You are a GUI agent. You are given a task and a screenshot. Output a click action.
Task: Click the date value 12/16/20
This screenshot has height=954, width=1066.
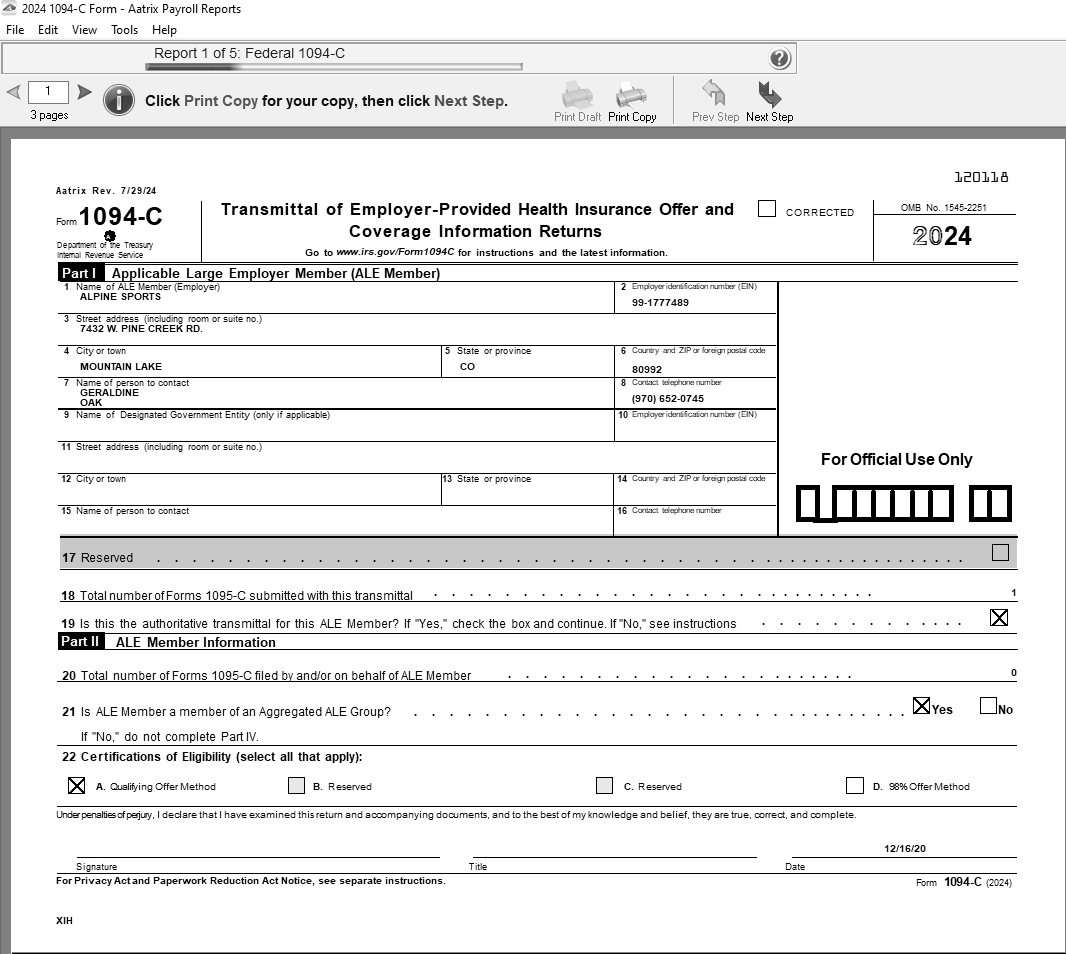point(905,849)
